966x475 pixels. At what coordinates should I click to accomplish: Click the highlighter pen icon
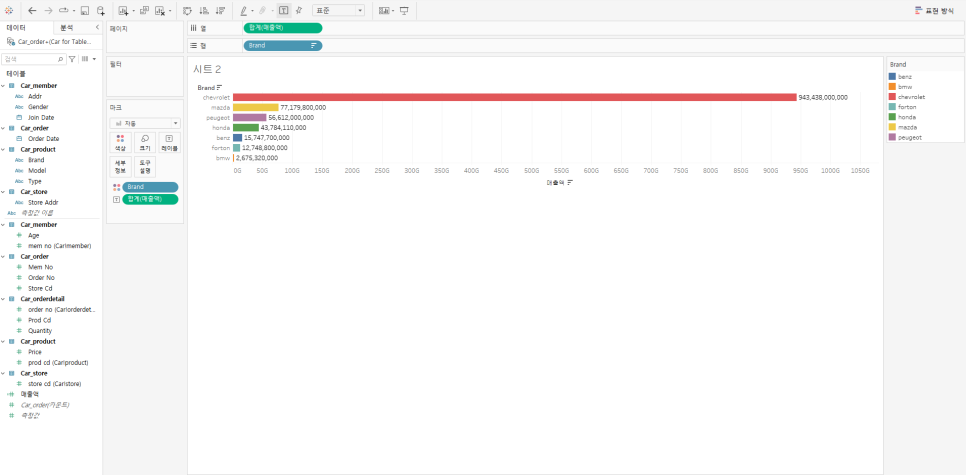coord(243,10)
